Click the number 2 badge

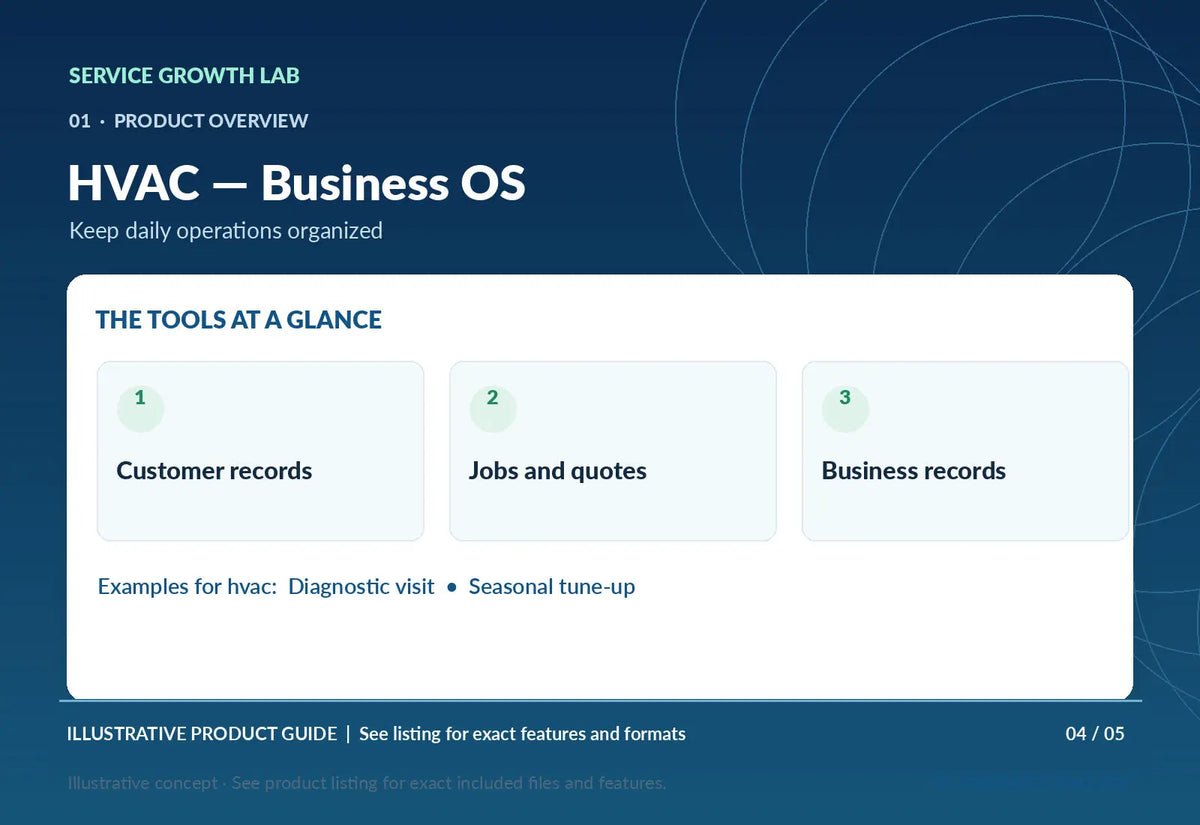[493, 408]
